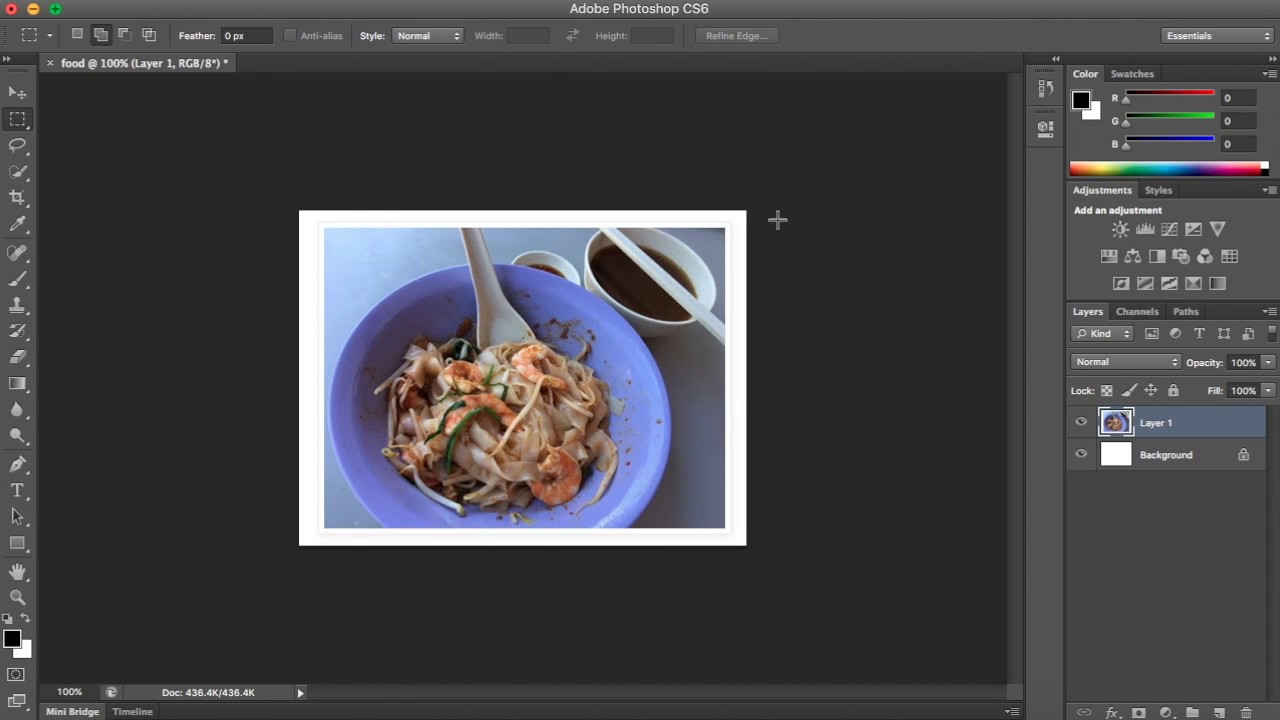
Task: Select the Move tool
Action: (x=17, y=92)
